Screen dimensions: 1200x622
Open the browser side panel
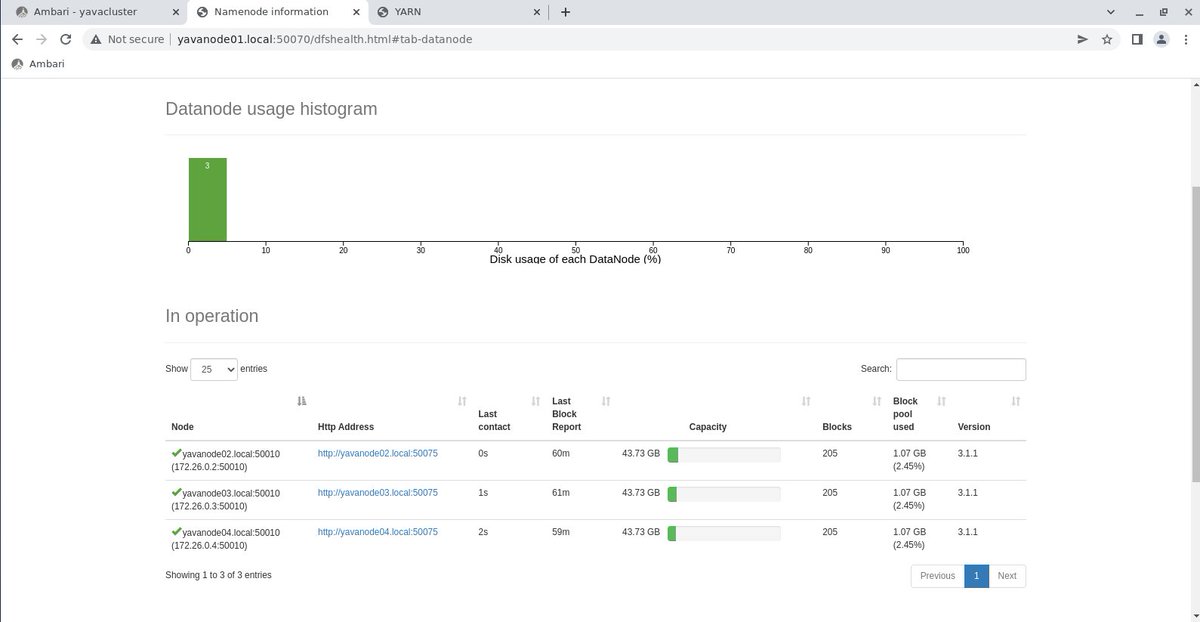pyautogui.click(x=1137, y=39)
